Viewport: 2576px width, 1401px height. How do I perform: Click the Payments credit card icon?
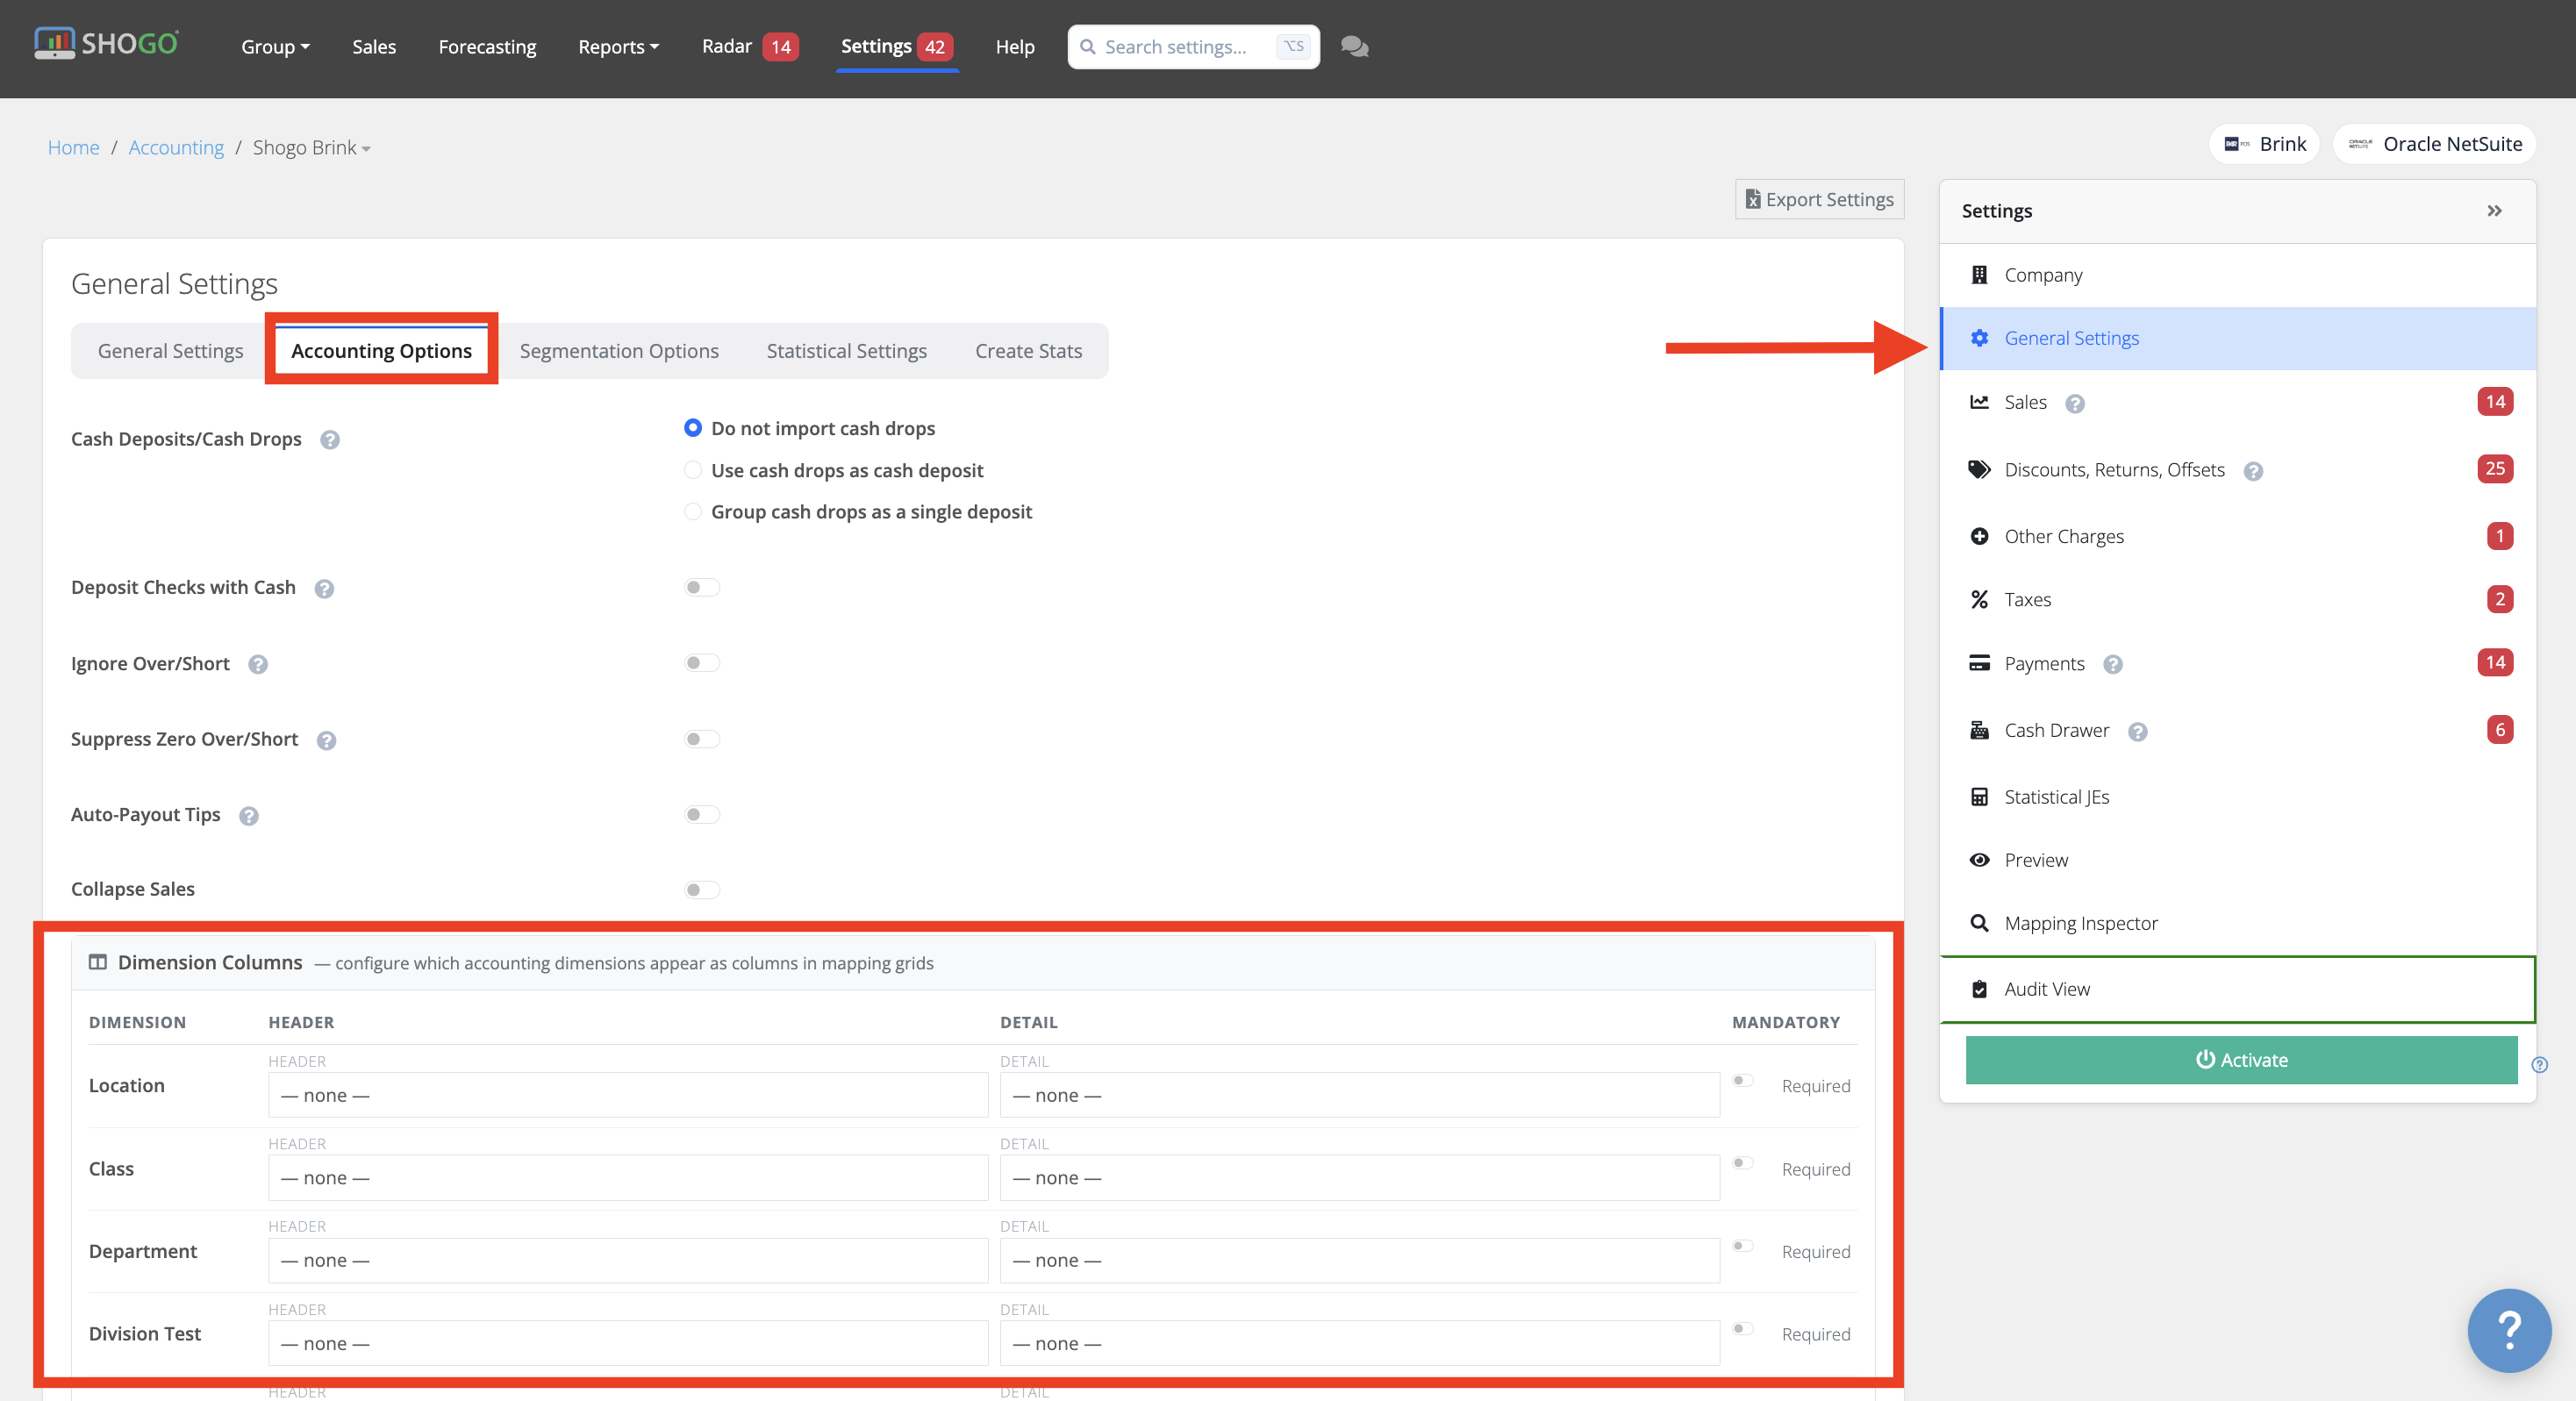(1979, 663)
